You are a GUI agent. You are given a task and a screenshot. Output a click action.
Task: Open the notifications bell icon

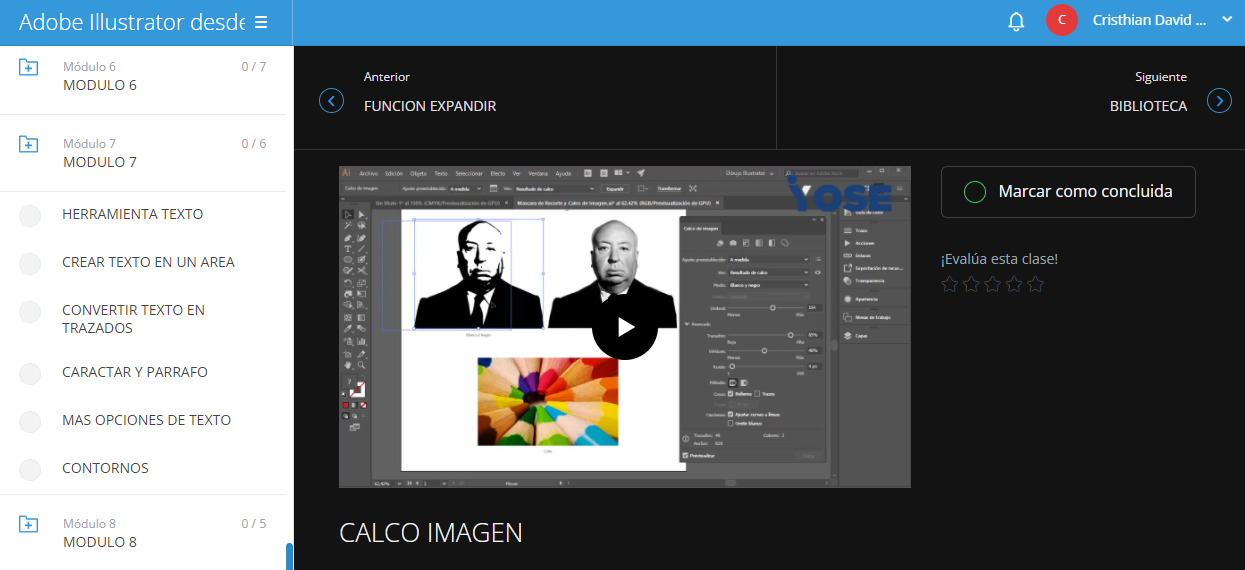tap(1016, 21)
